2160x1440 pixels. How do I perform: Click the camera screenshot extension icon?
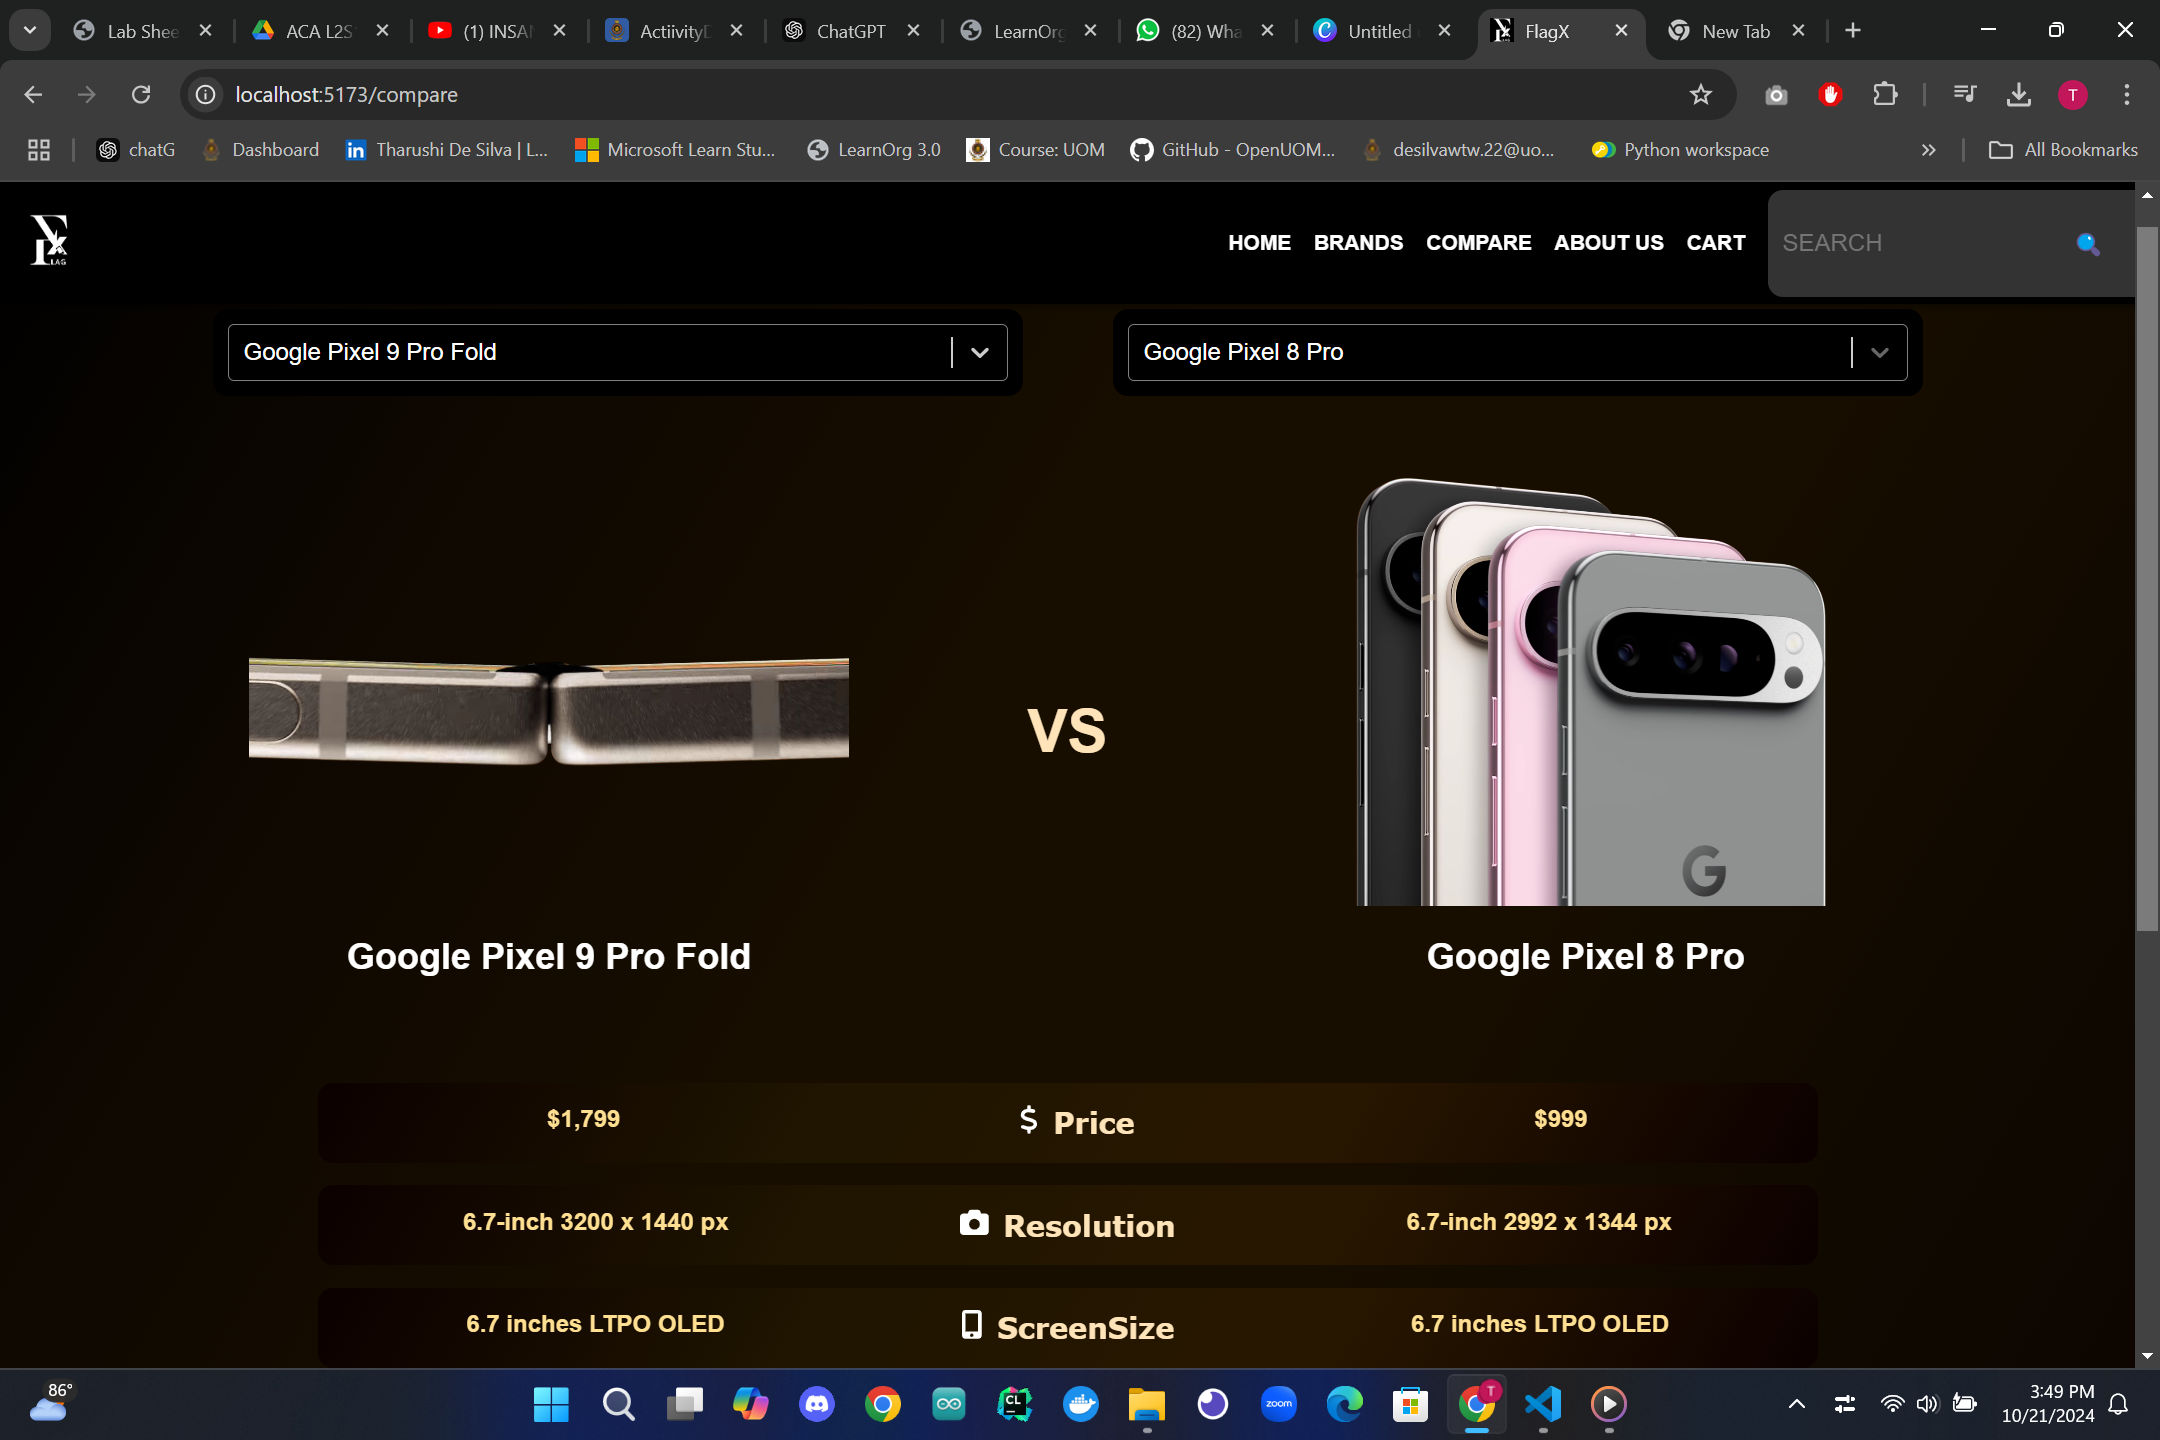coord(1776,95)
